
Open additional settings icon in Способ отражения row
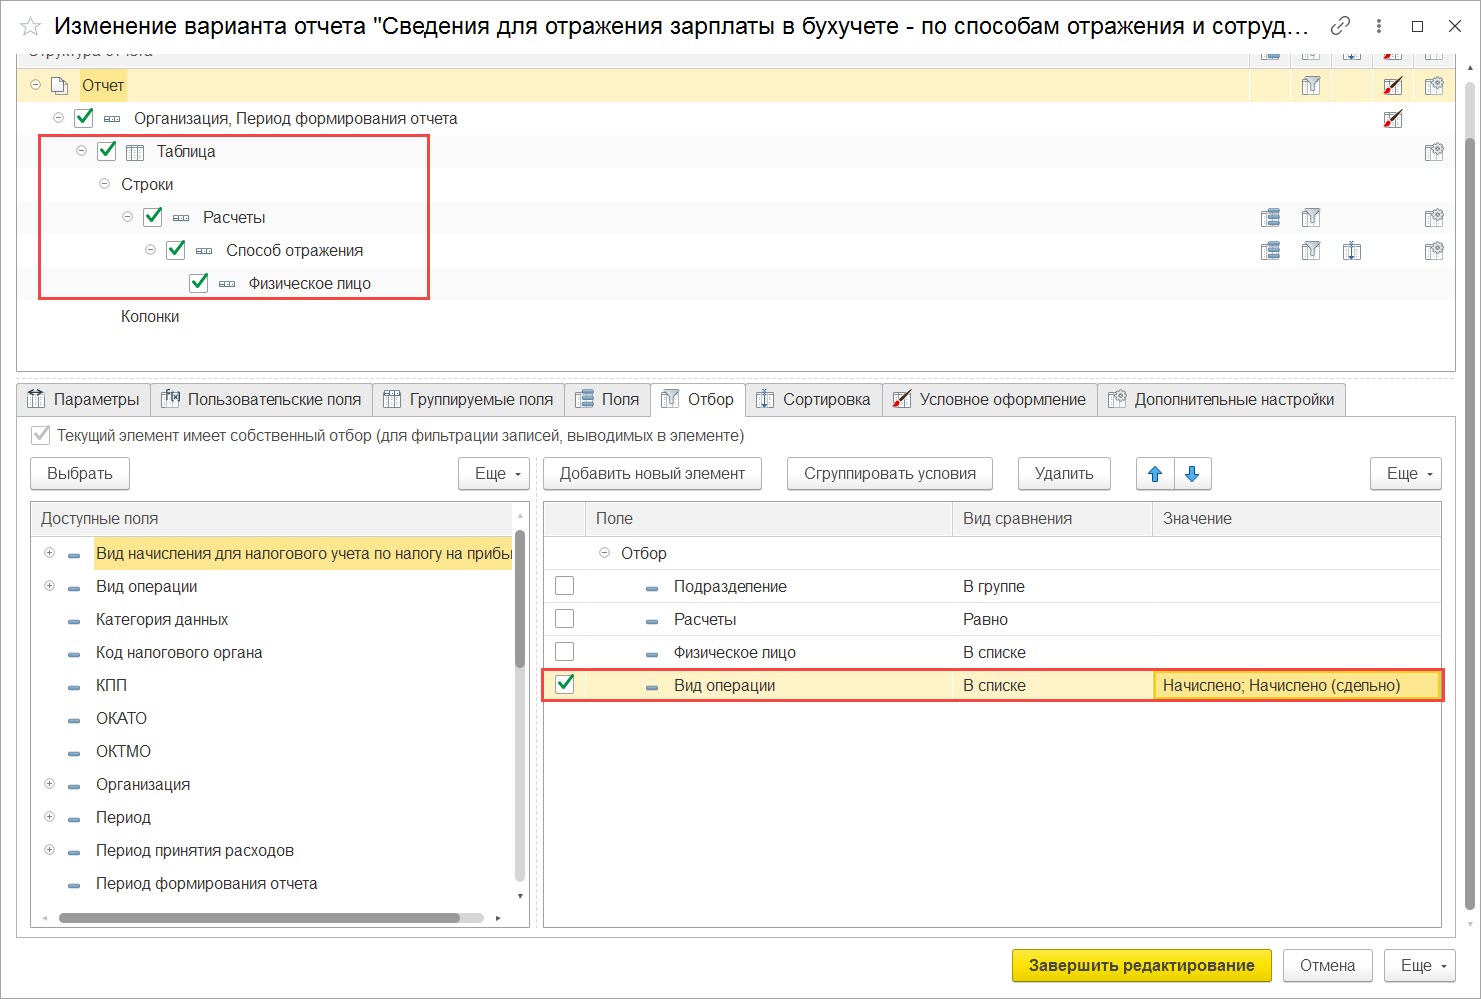coord(1434,251)
